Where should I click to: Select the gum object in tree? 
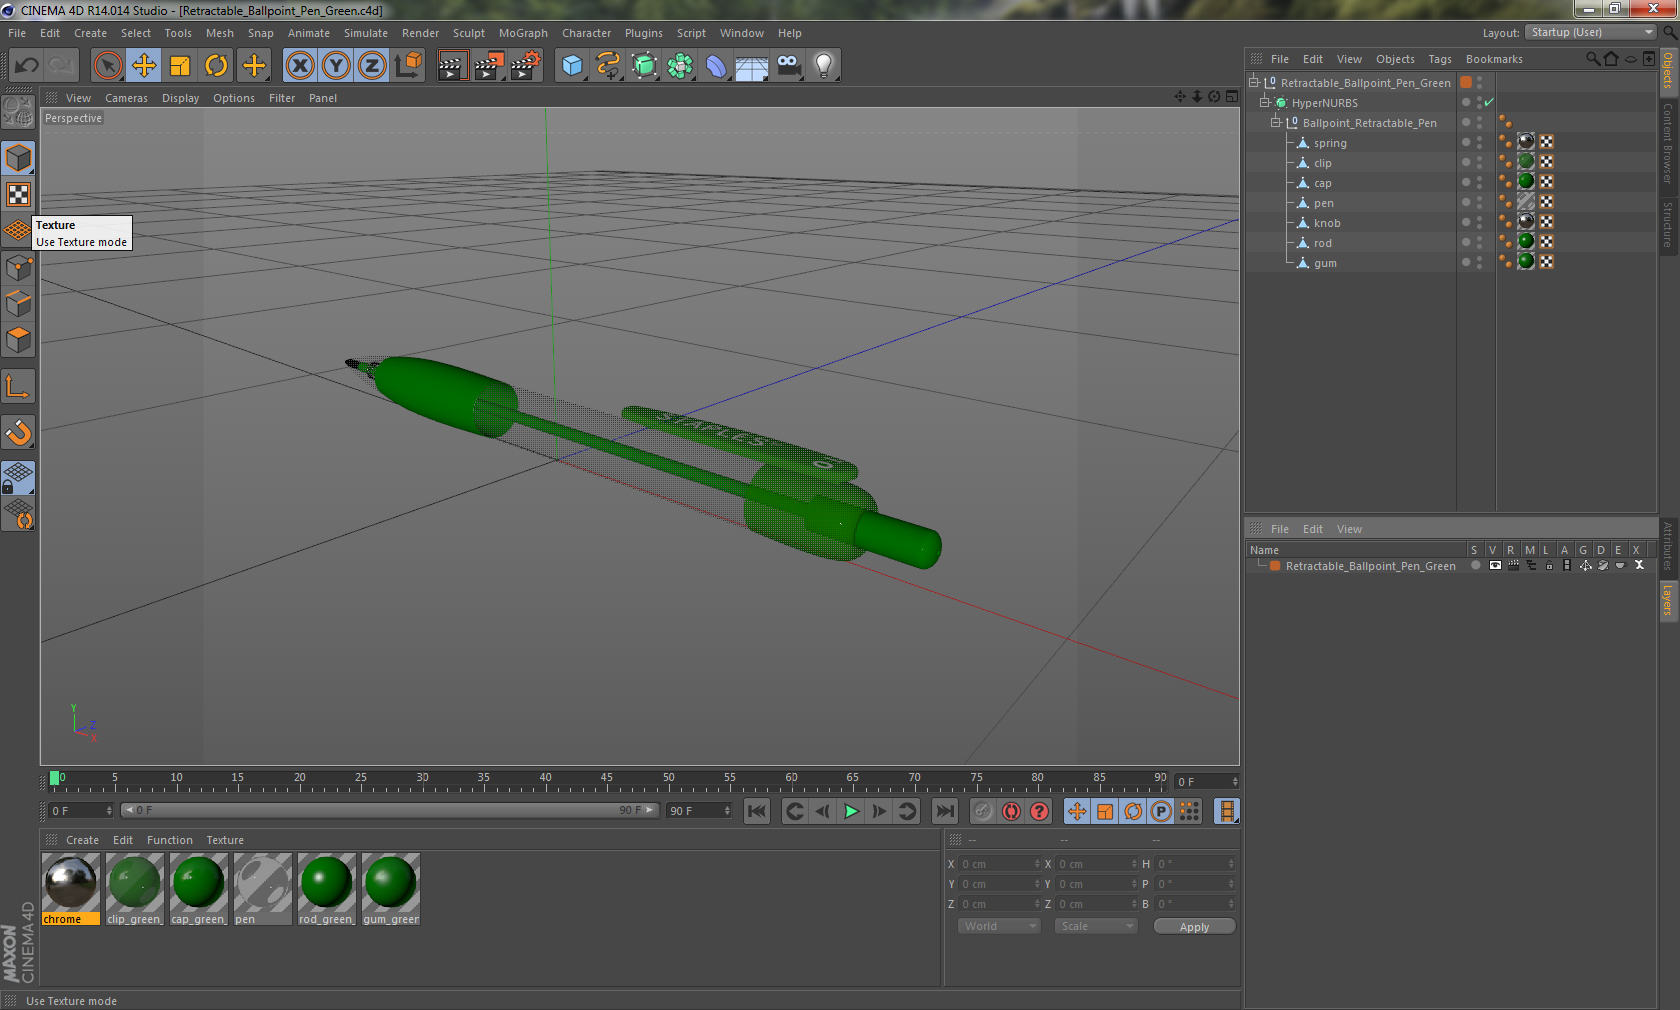[1325, 263]
